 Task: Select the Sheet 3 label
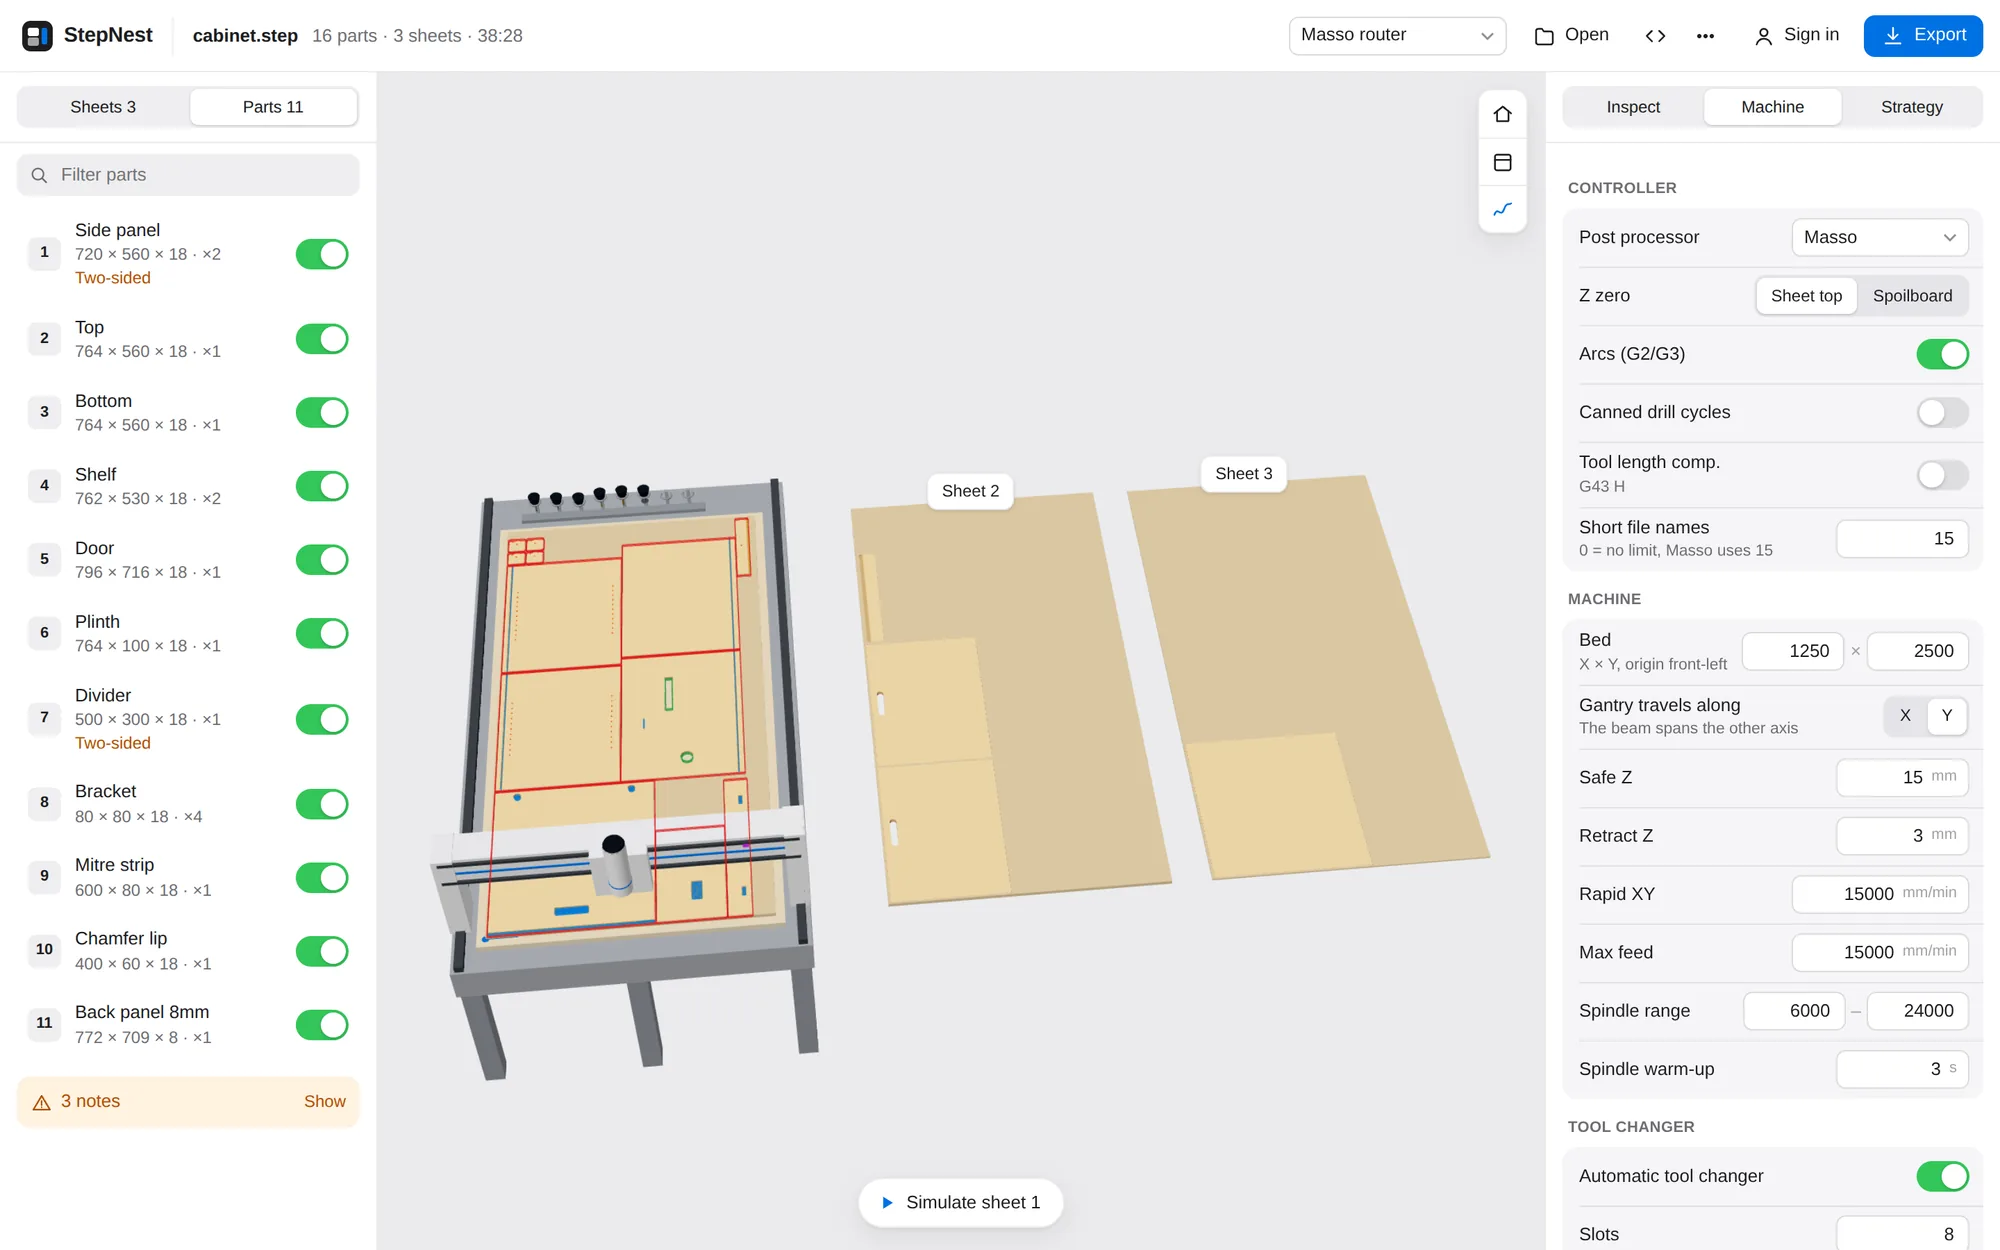pyautogui.click(x=1243, y=474)
